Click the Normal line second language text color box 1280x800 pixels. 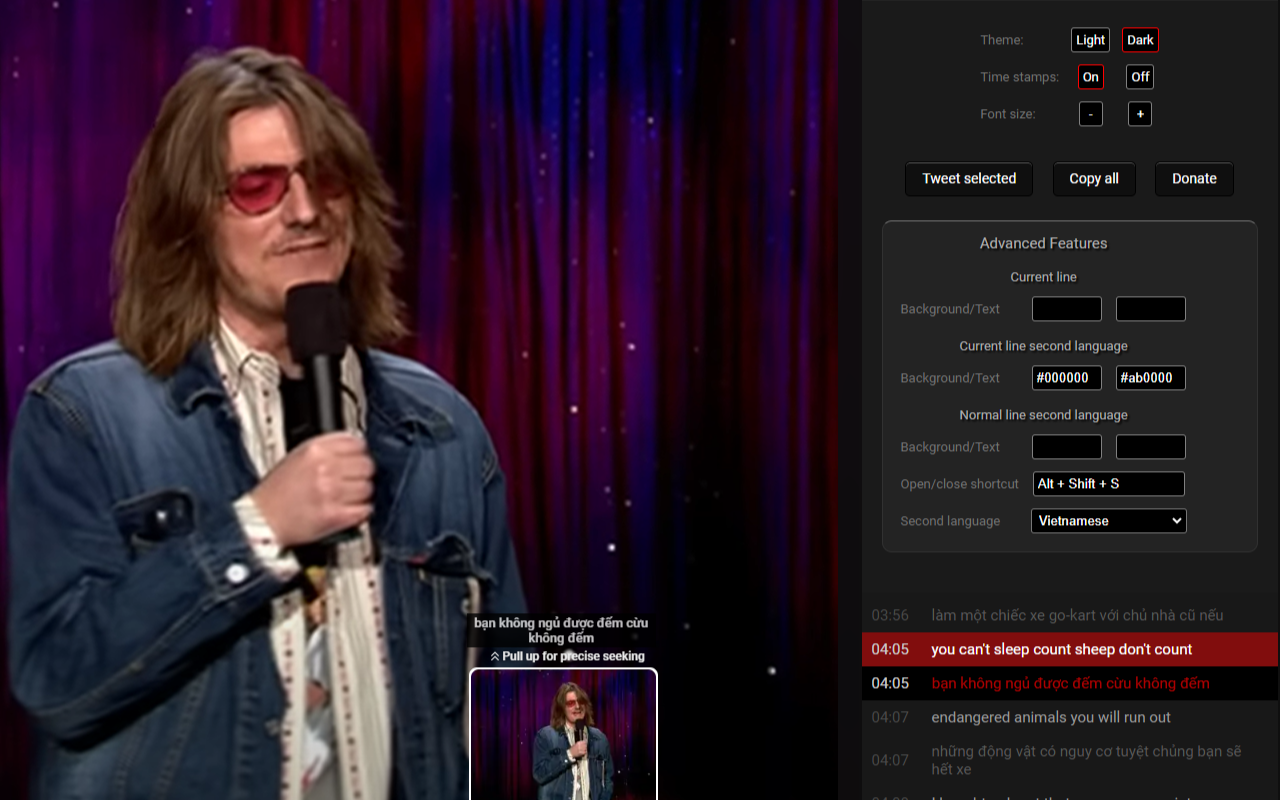[x=1150, y=447]
